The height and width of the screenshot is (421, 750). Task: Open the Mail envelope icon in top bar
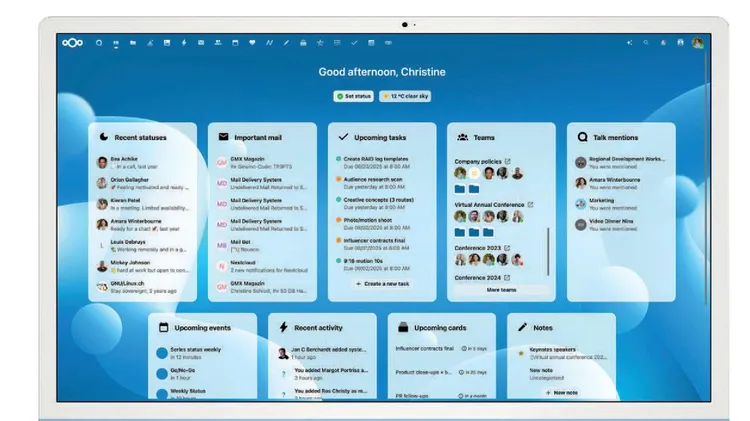coord(201,43)
